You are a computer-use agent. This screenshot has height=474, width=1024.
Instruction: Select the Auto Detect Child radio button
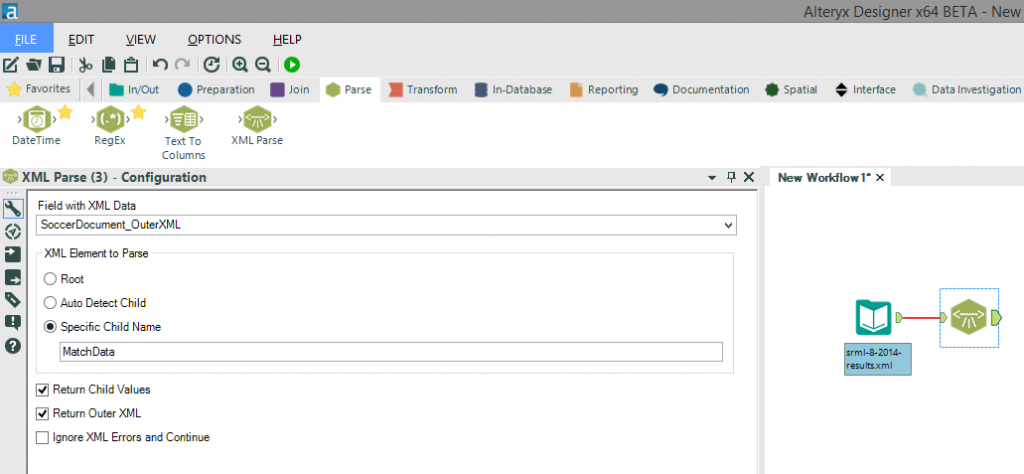pos(50,303)
